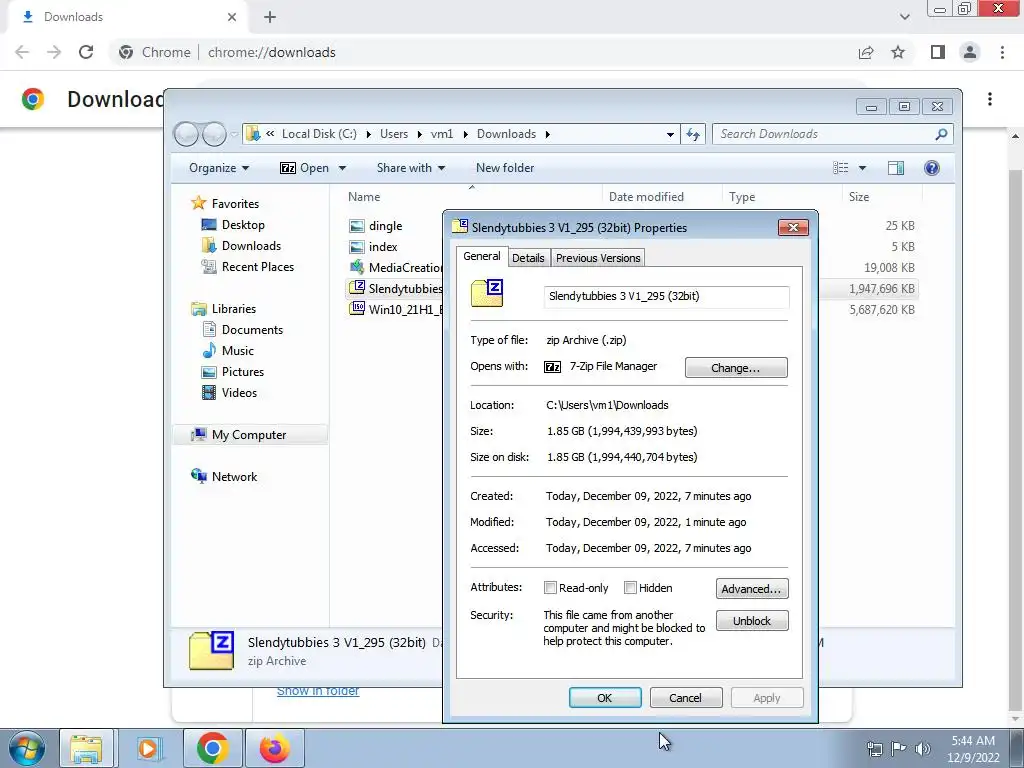This screenshot has height=768, width=1024.
Task: Expand the arrow after Downloads in breadcrumb
Action: coord(547,134)
